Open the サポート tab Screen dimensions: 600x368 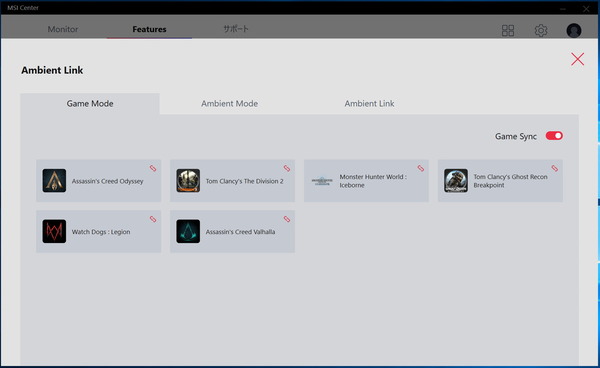236,29
